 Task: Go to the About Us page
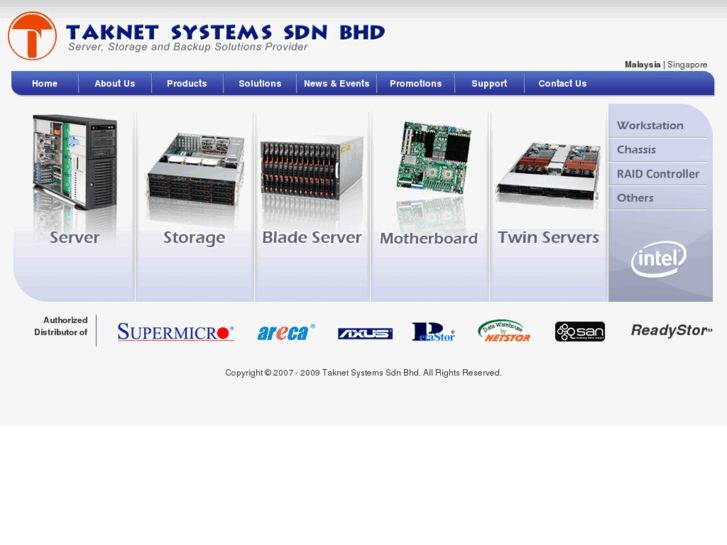[x=115, y=83]
